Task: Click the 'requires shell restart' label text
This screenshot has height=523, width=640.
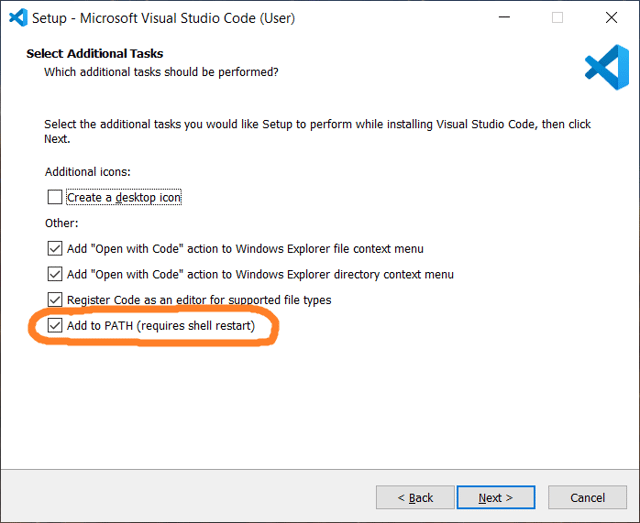Action: (197, 326)
